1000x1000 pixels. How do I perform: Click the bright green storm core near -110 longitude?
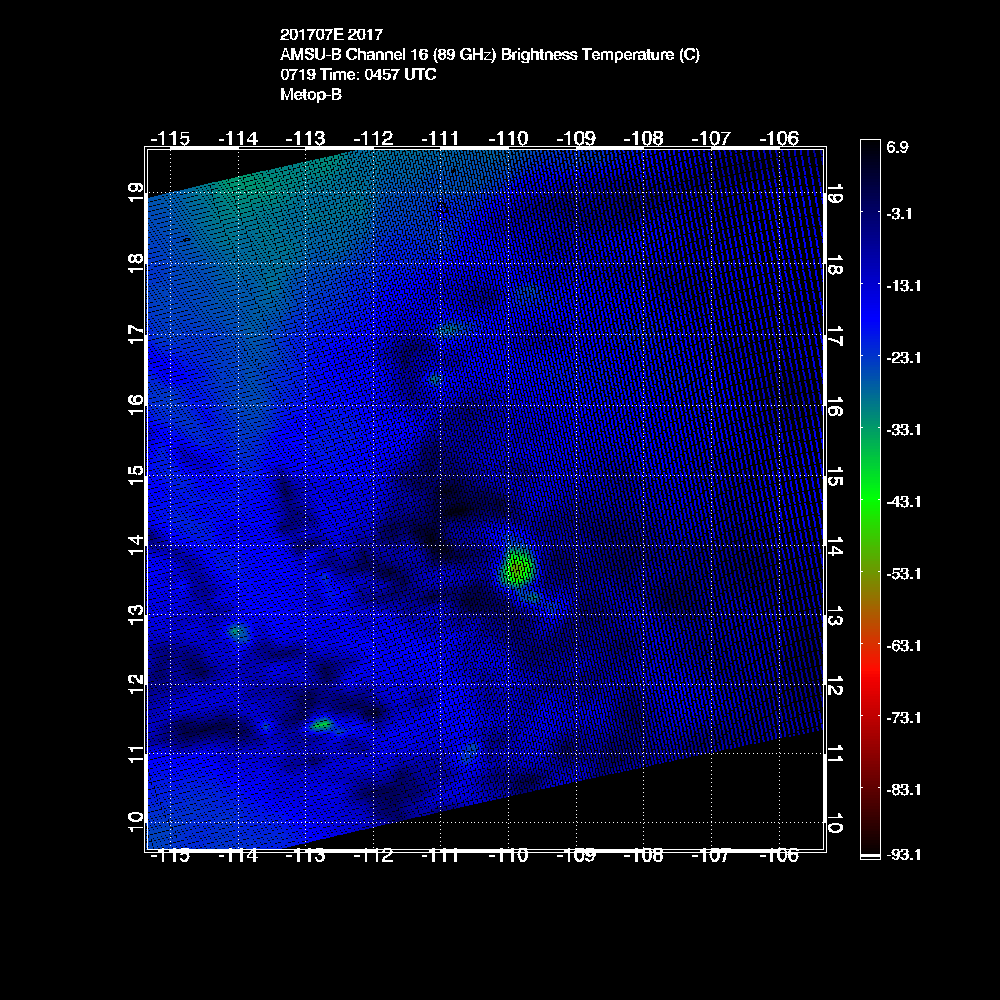point(517,569)
